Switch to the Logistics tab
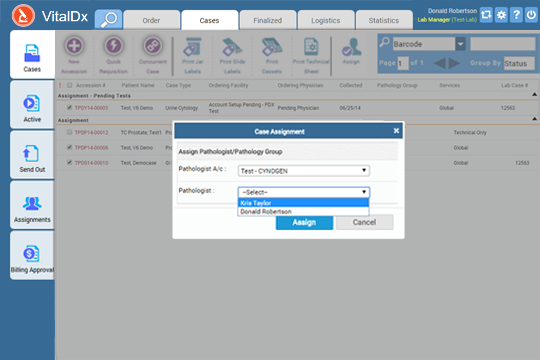The image size is (540, 360). [325, 20]
